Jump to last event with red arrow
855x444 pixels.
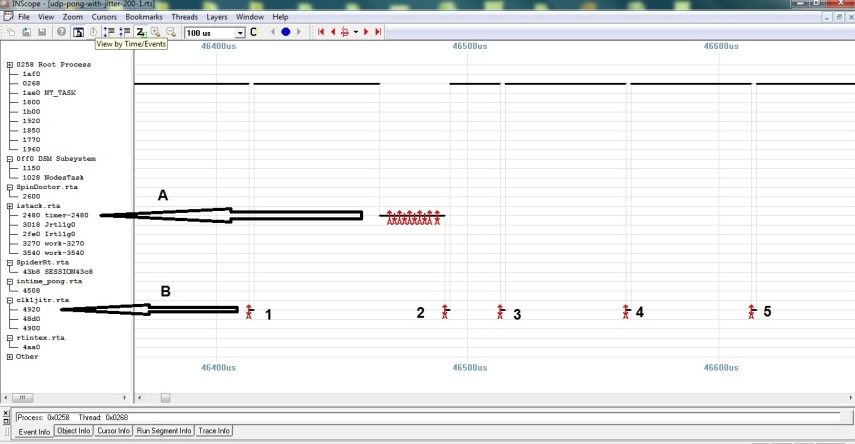coord(378,32)
